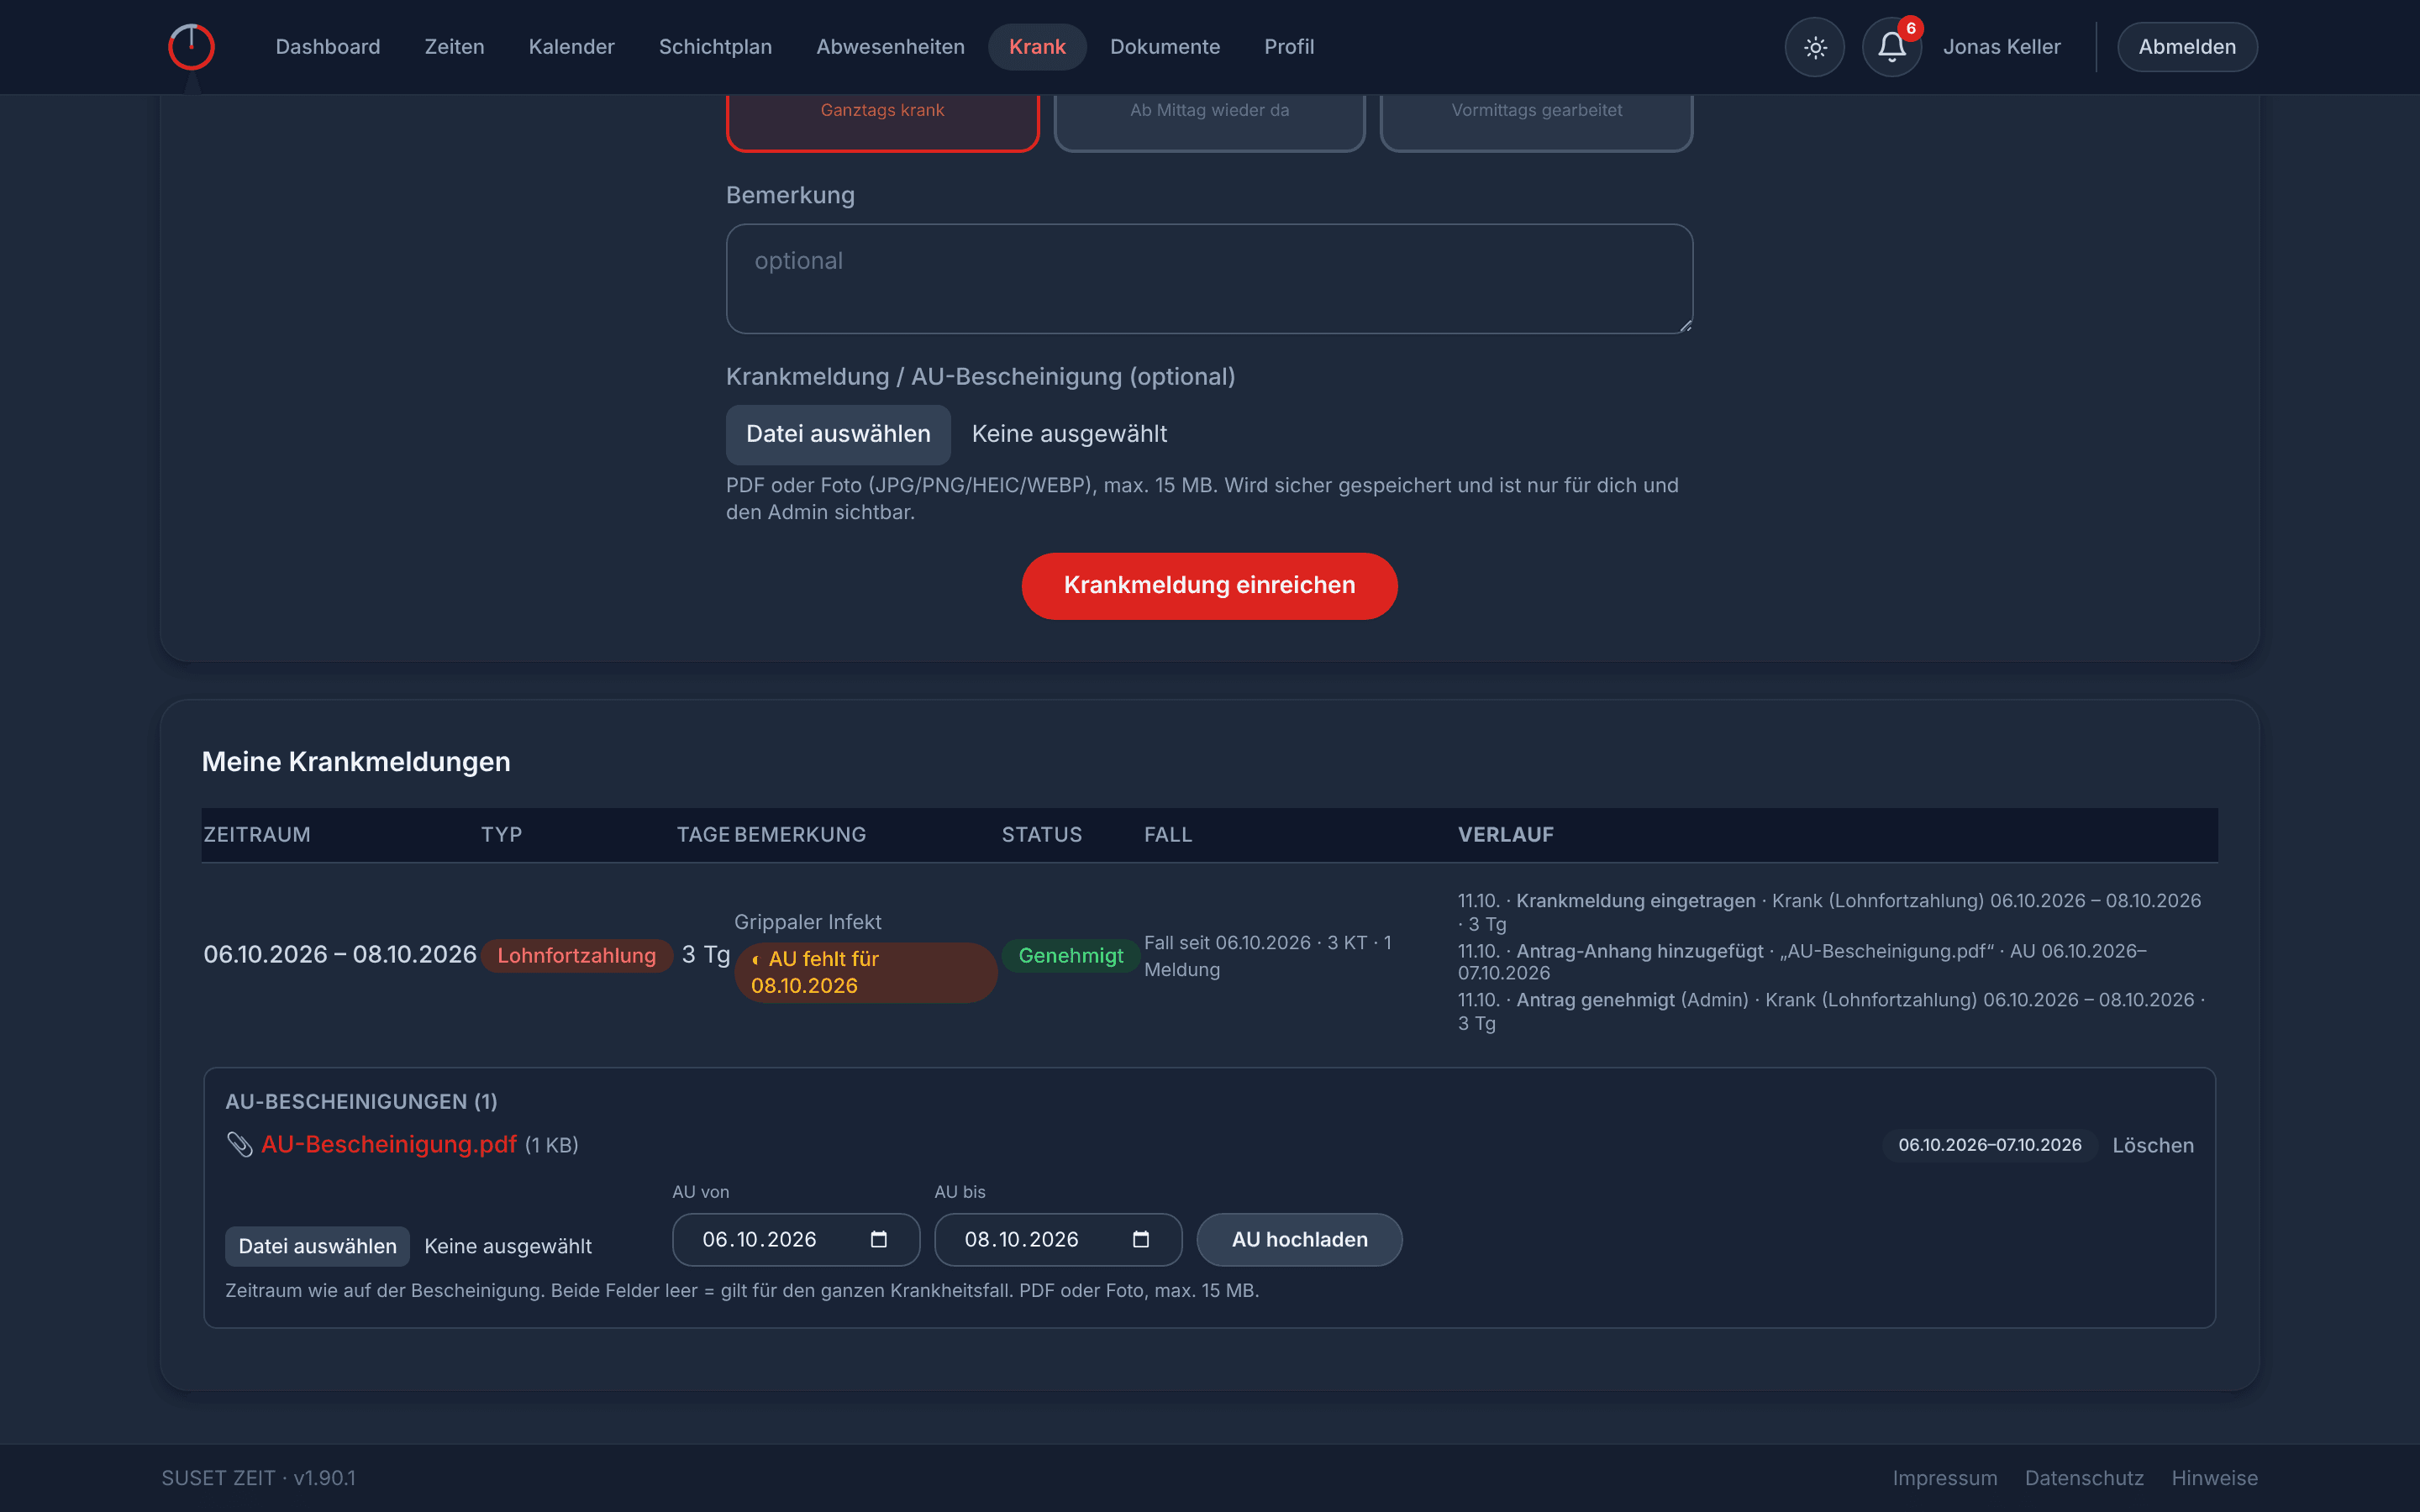Select the Krank tab

click(x=1037, y=47)
